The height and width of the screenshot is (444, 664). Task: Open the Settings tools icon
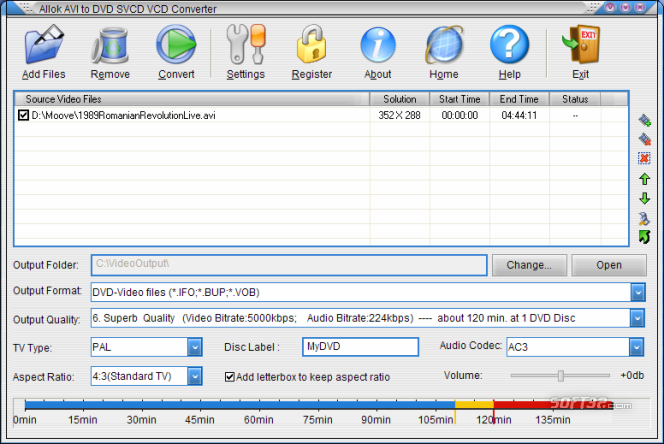[x=246, y=44]
